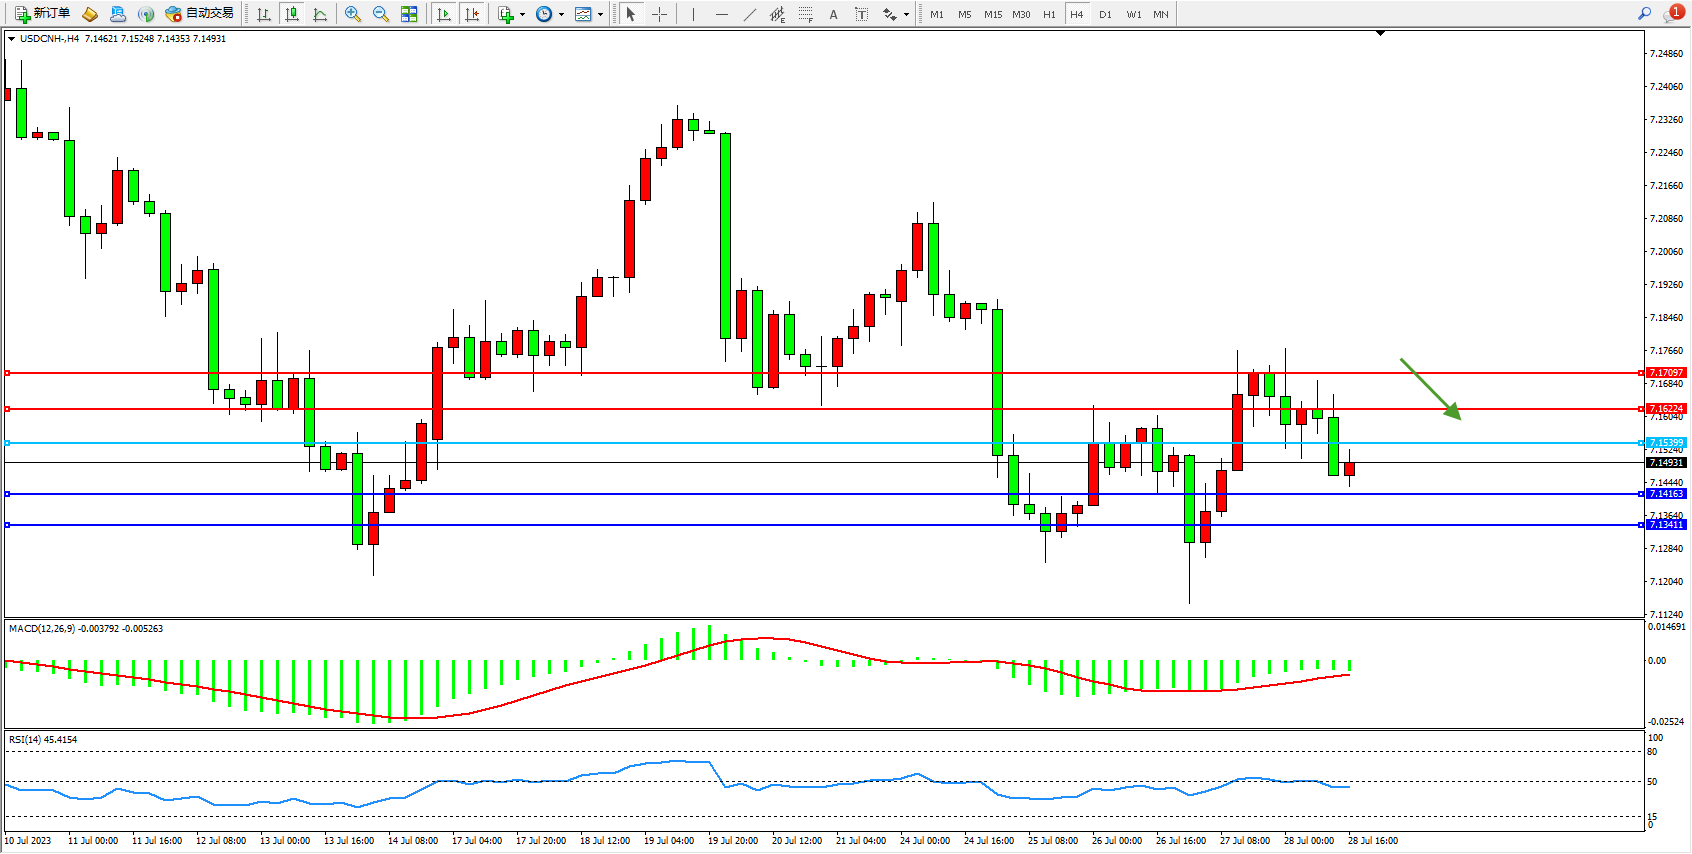The image size is (1692, 854).
Task: Choose the Fibonacci retracement tool
Action: point(805,14)
